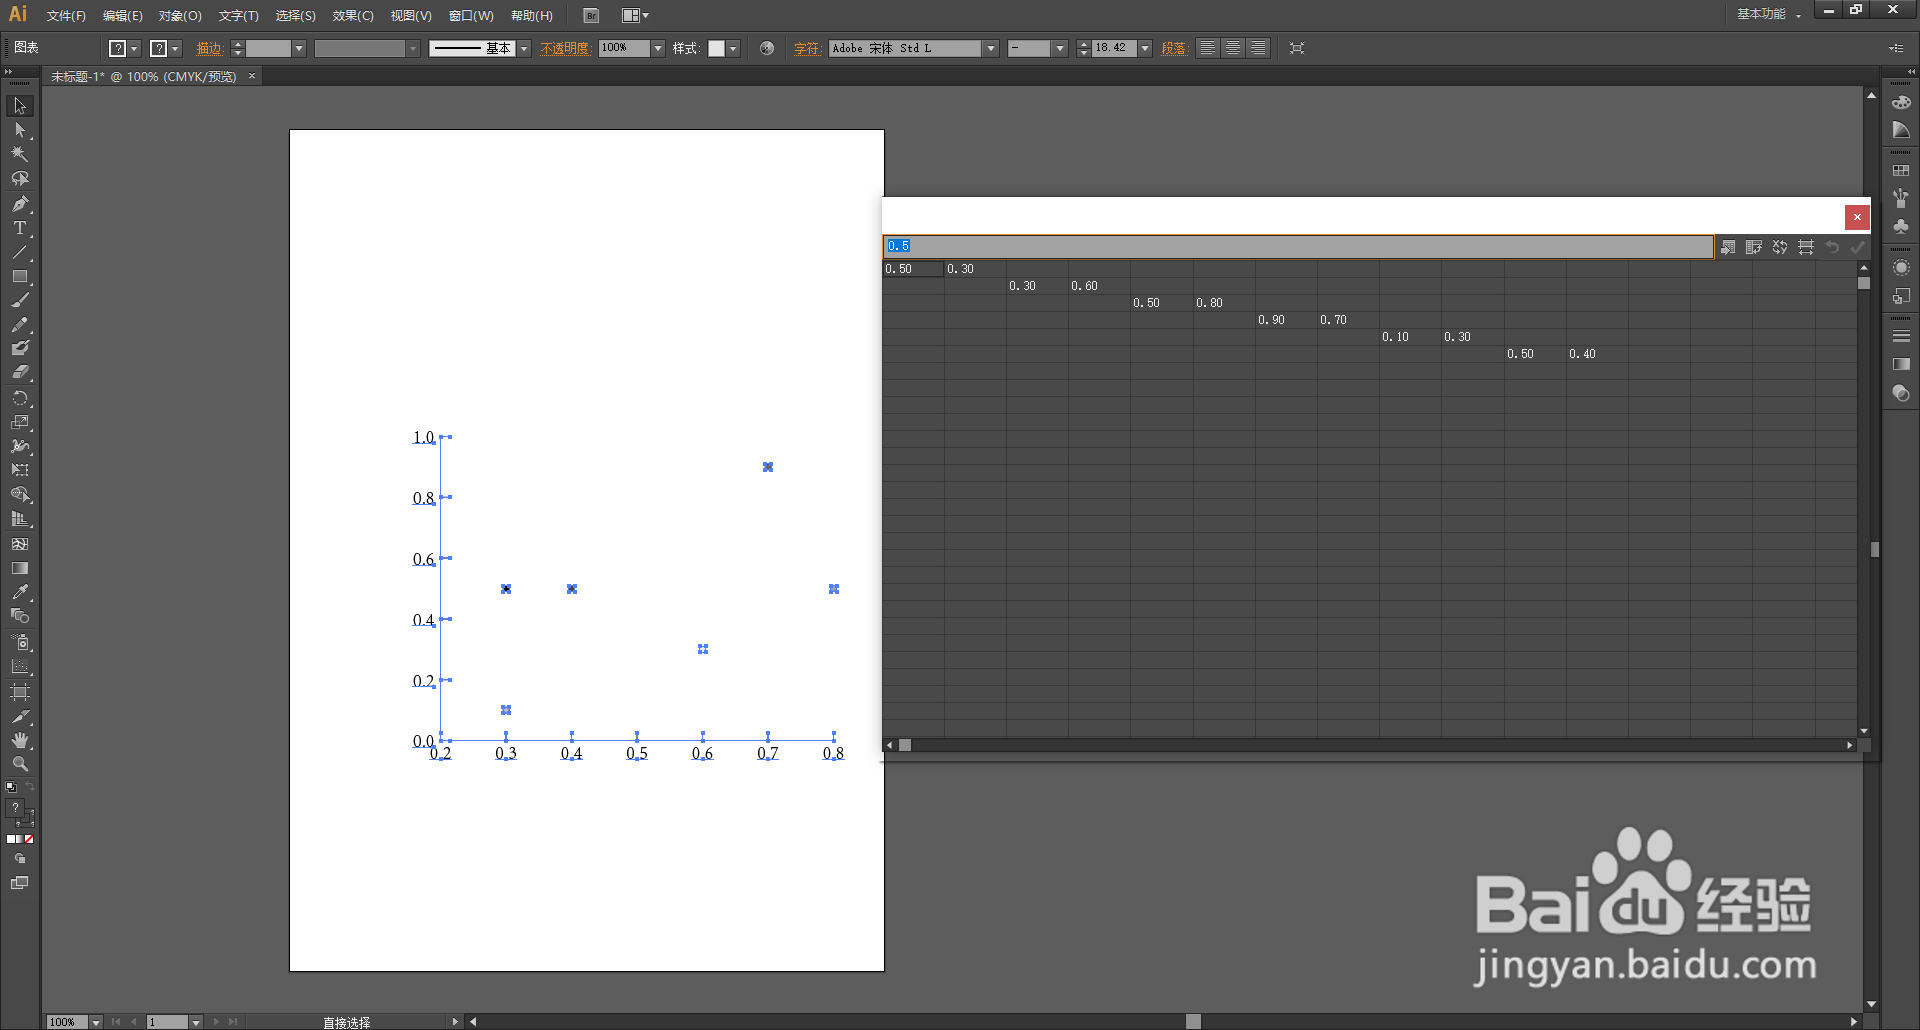The image size is (1920, 1030).
Task: Open the Adobe 宋体 Std L font dropdown
Action: tap(991, 48)
